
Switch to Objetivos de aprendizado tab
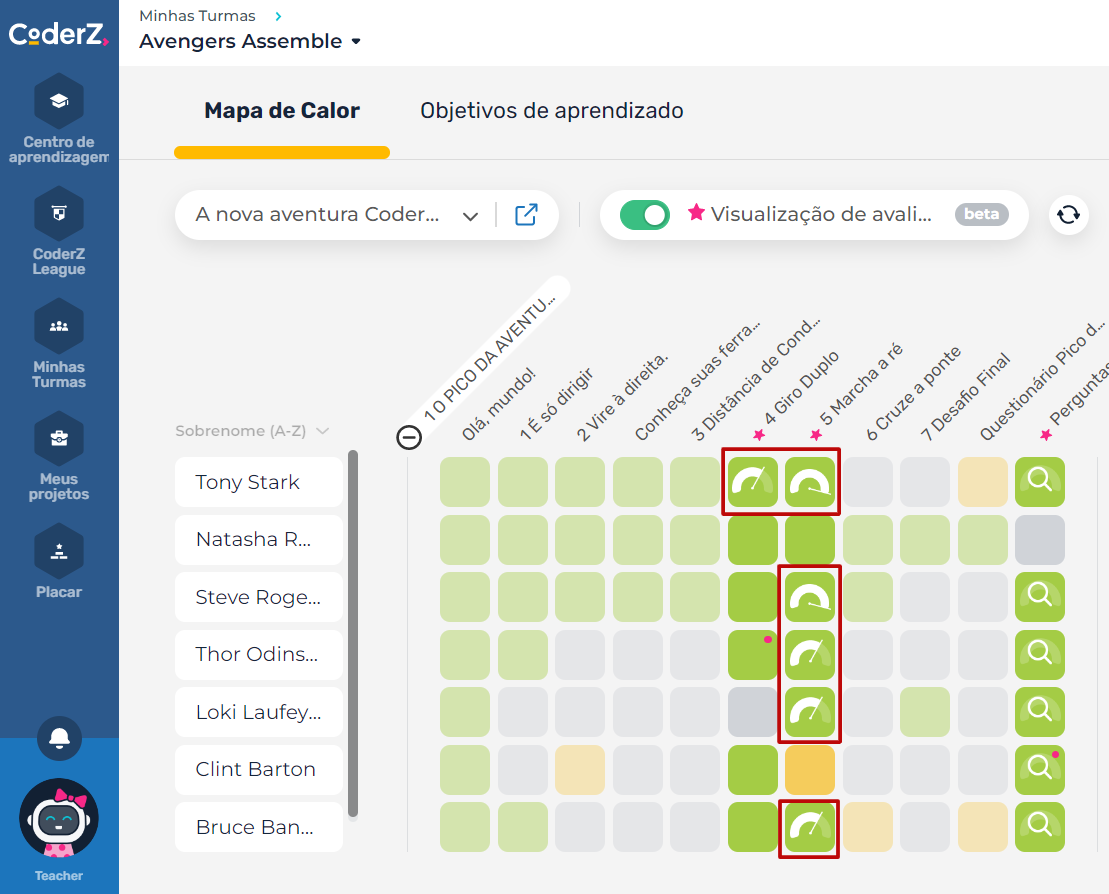click(551, 111)
